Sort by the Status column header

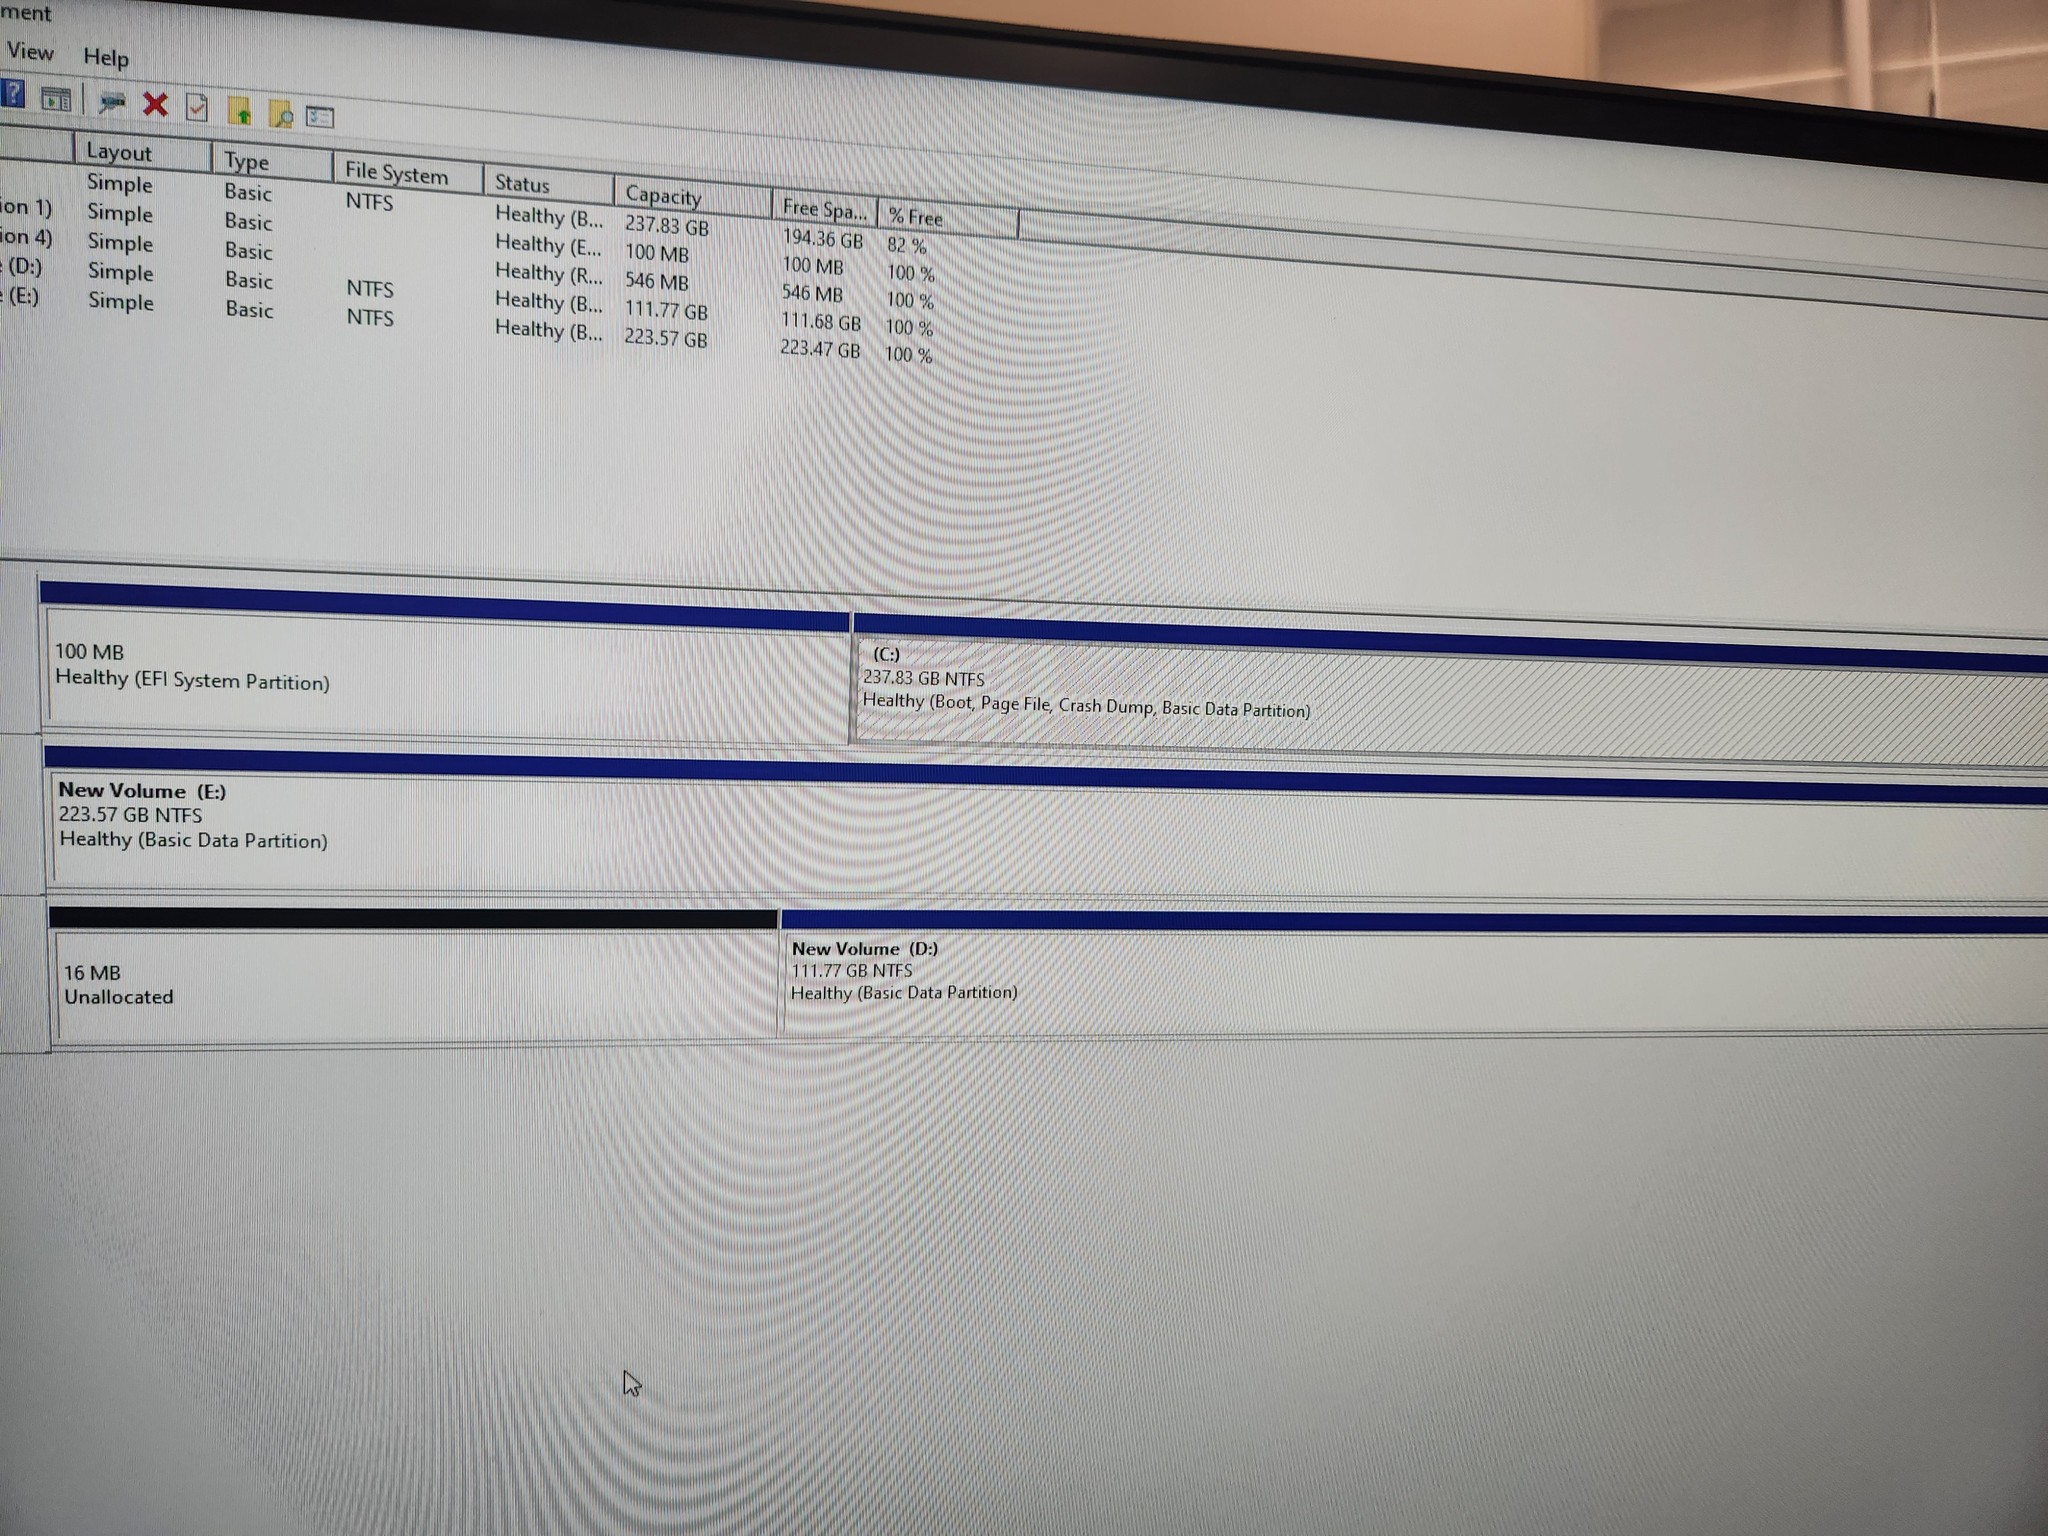coord(548,185)
